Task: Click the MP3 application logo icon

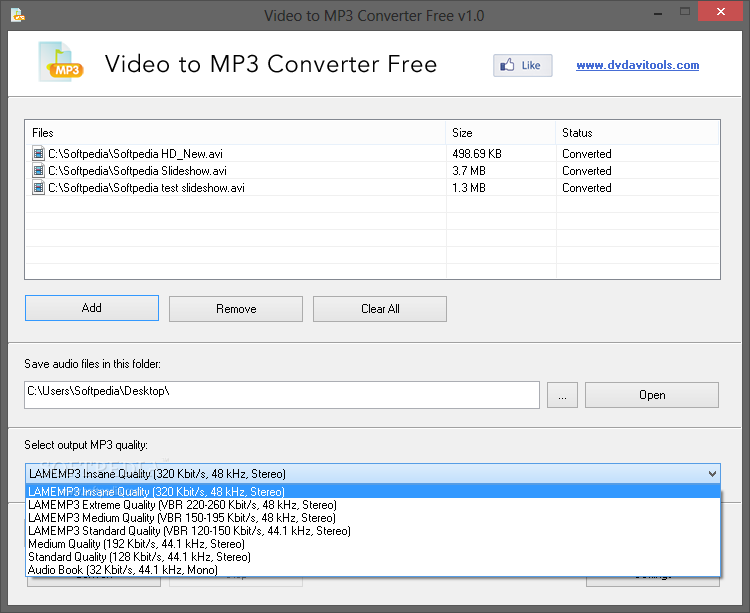Action: tap(61, 62)
